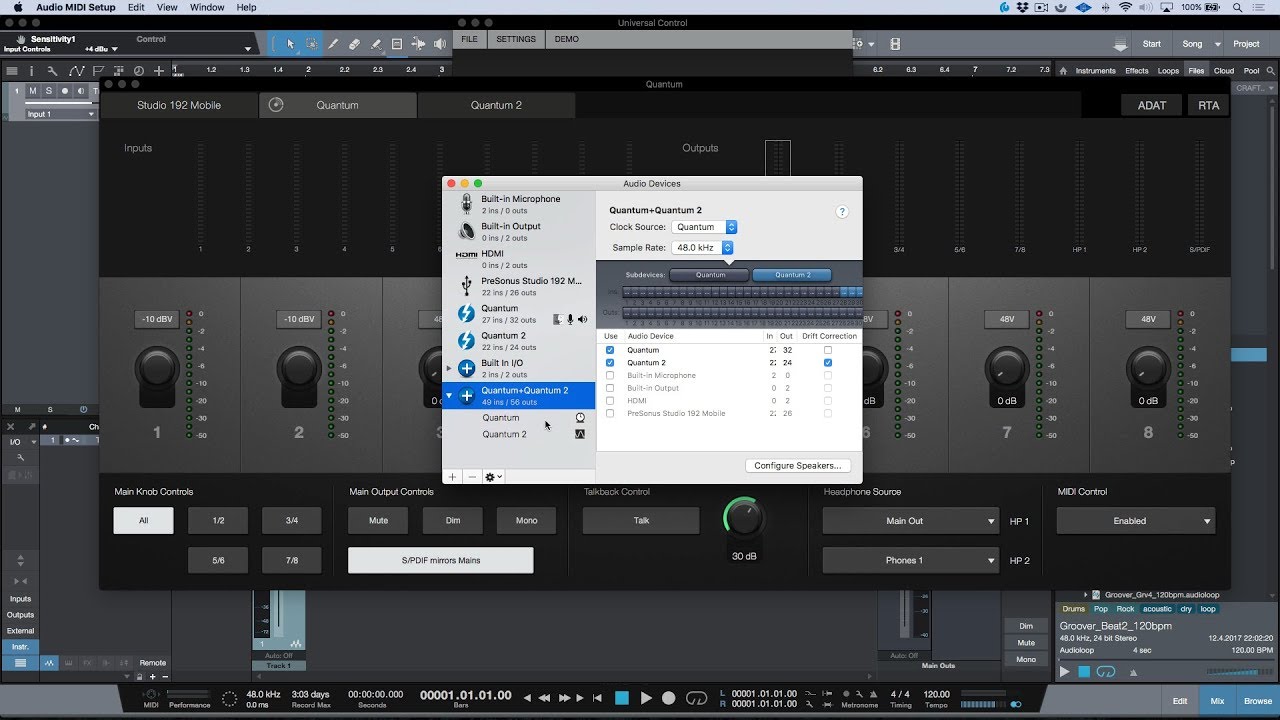Toggle Use checkbox for Quantum subdevice
Image resolution: width=1280 pixels, height=720 pixels.
click(610, 350)
